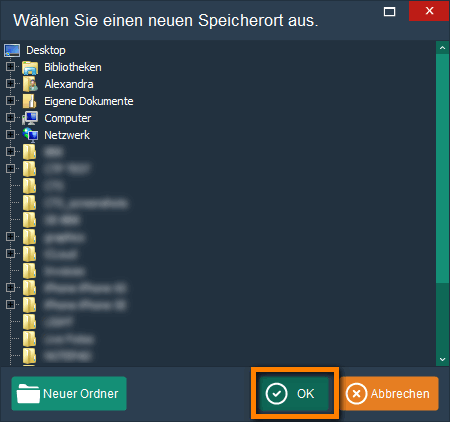
Task: Click the X circle icon on Abbrechen
Action: point(356,394)
